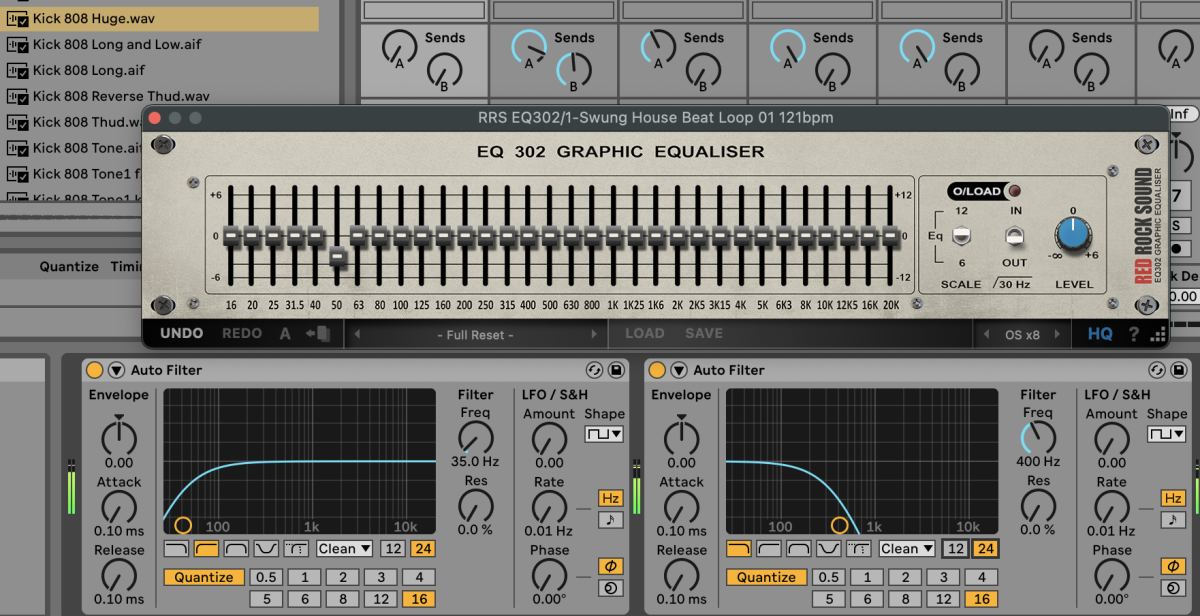Click the lowered 50 Hz EQ slider handle
1200x616 pixels.
tap(338, 257)
